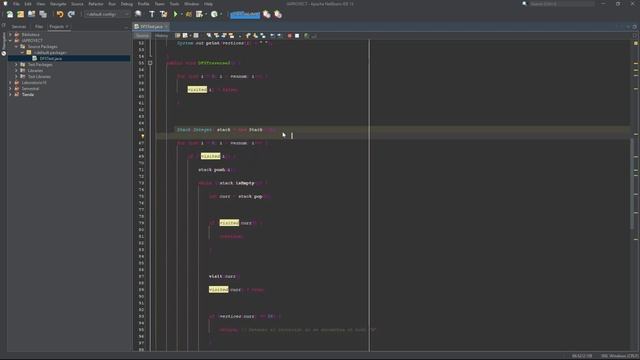The height and width of the screenshot is (360, 640).
Task: Open the default config dropdown
Action: point(107,14)
